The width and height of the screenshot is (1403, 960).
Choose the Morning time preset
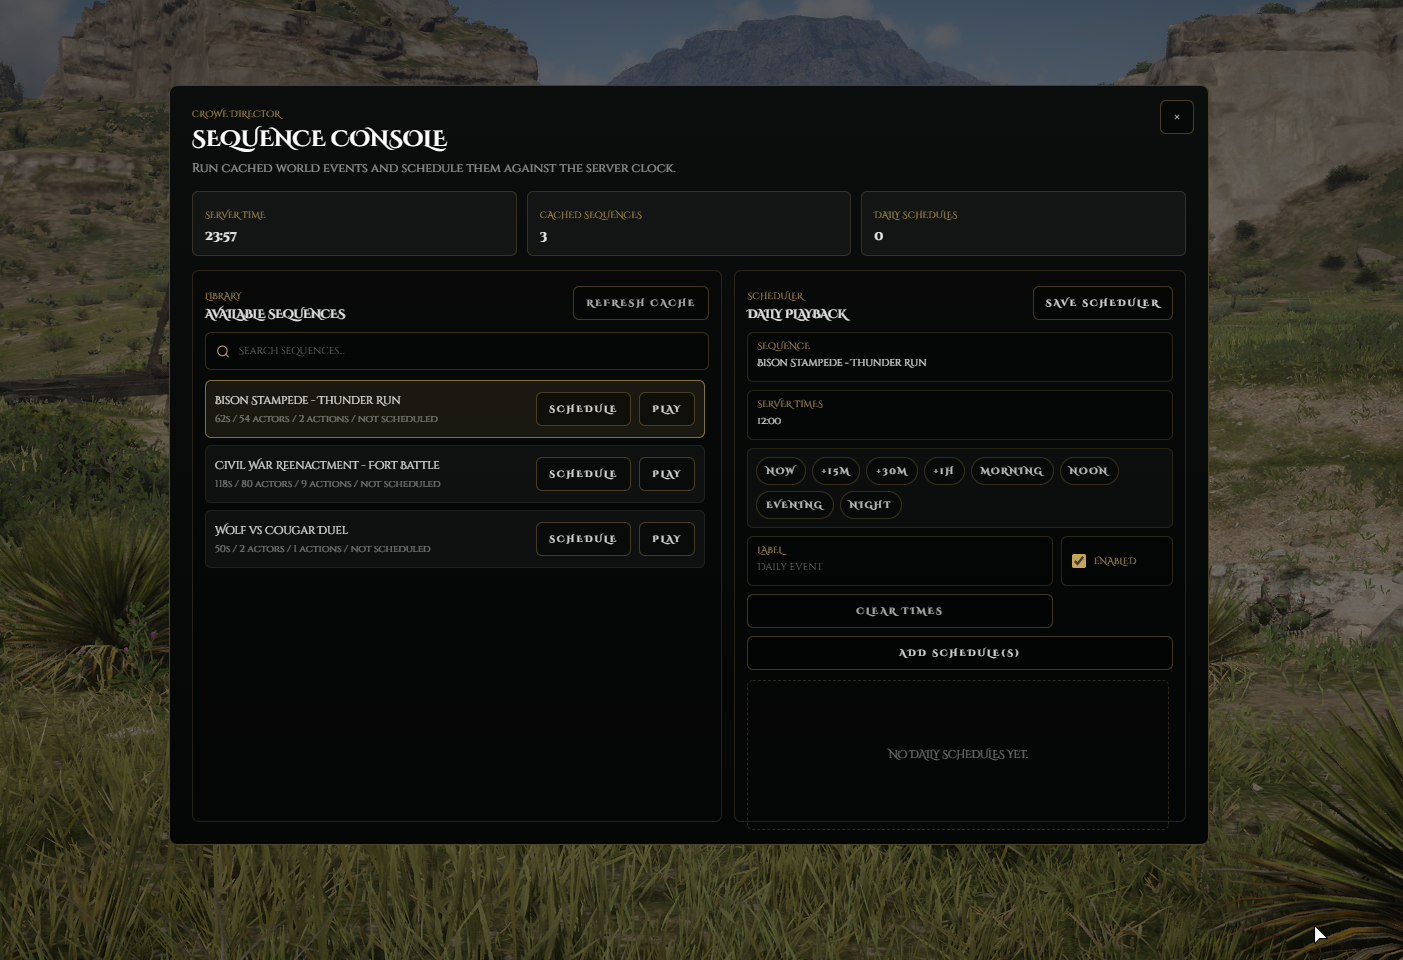[1011, 471]
